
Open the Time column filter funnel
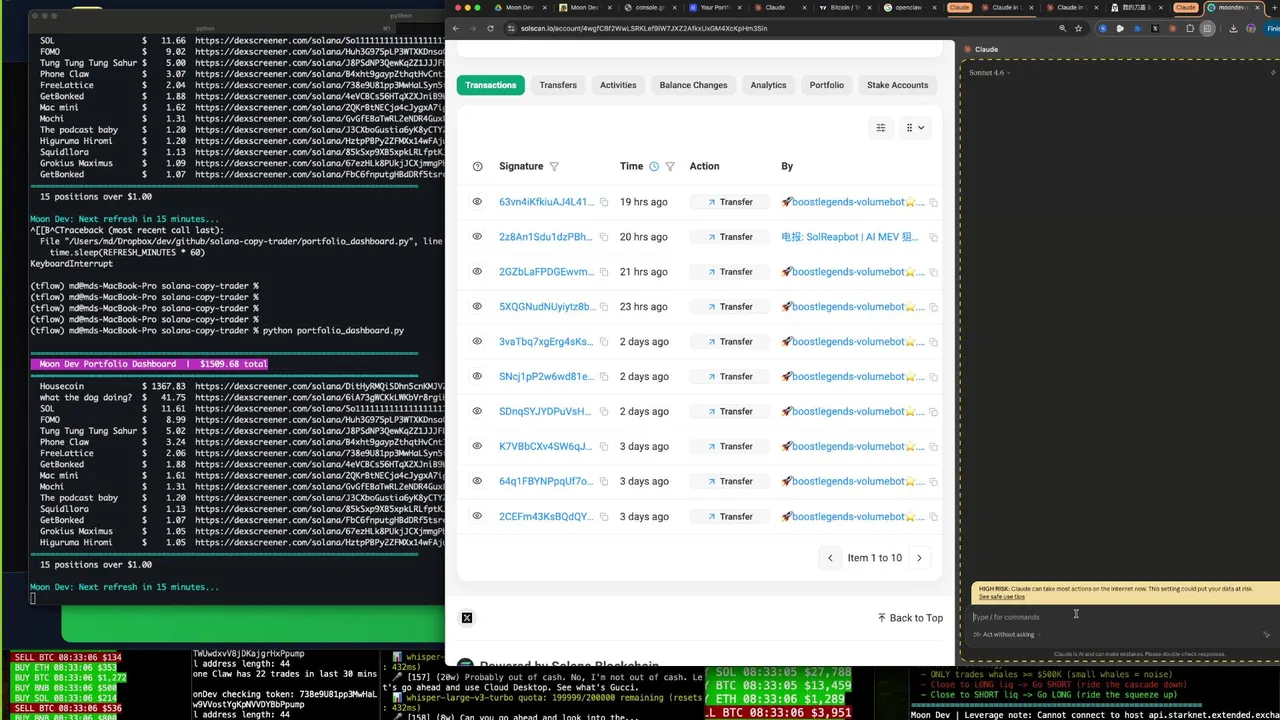pos(670,166)
